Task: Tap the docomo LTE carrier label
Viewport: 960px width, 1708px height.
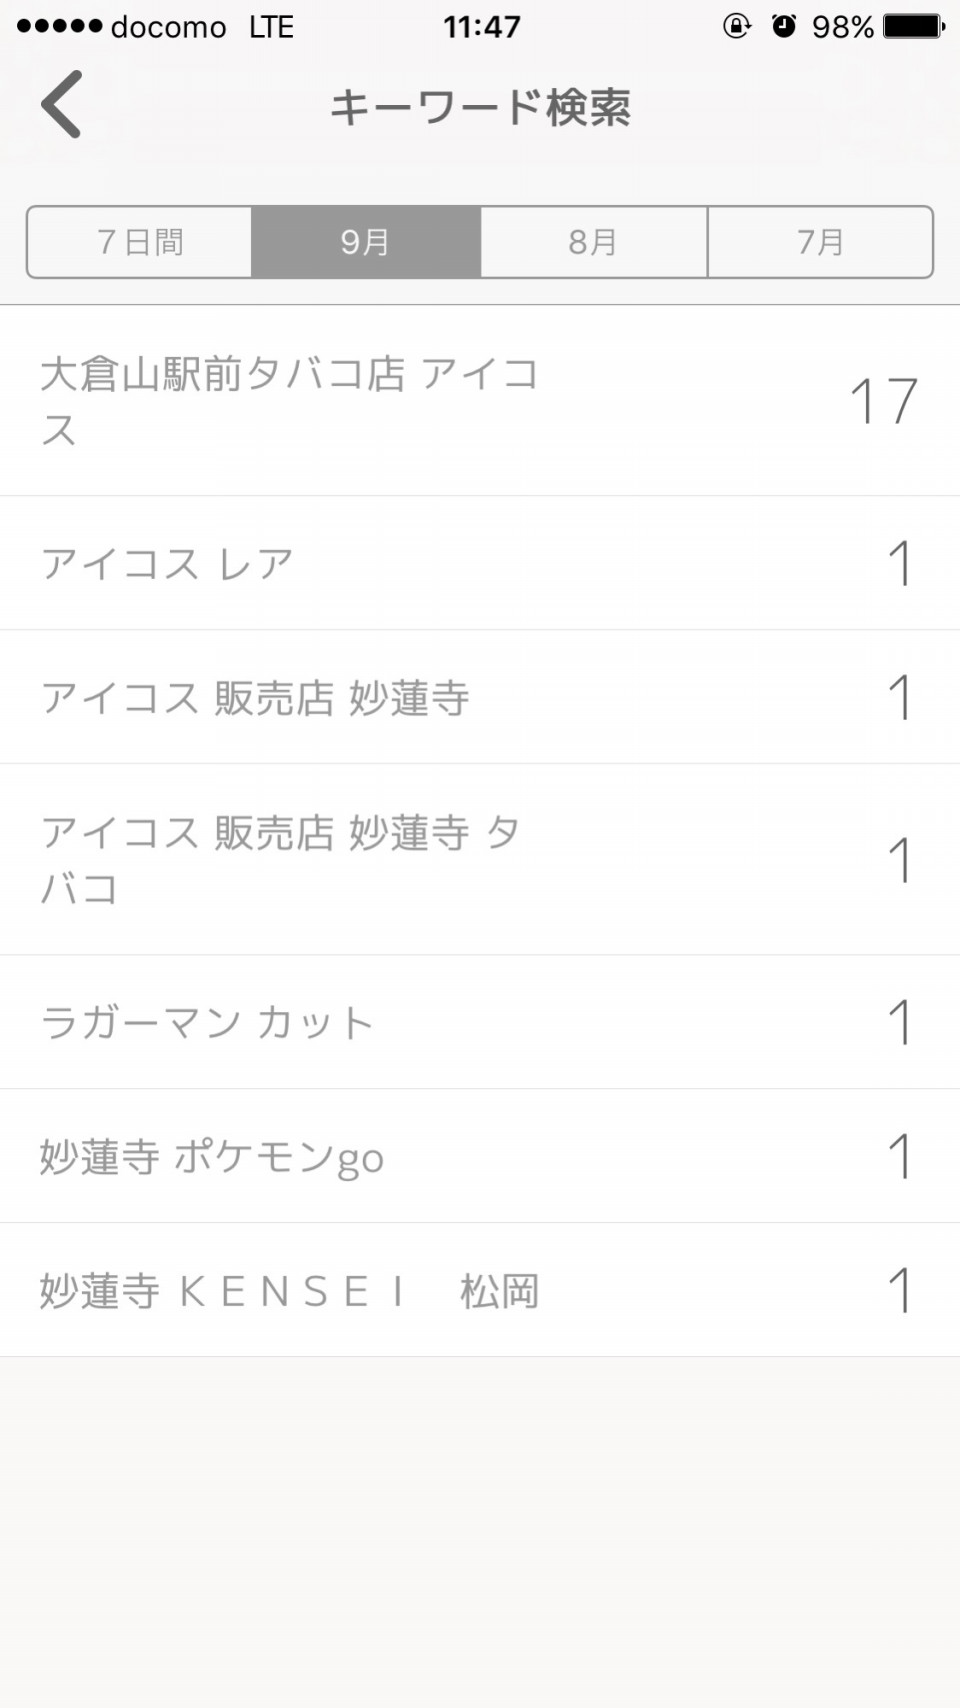Action: (202, 26)
